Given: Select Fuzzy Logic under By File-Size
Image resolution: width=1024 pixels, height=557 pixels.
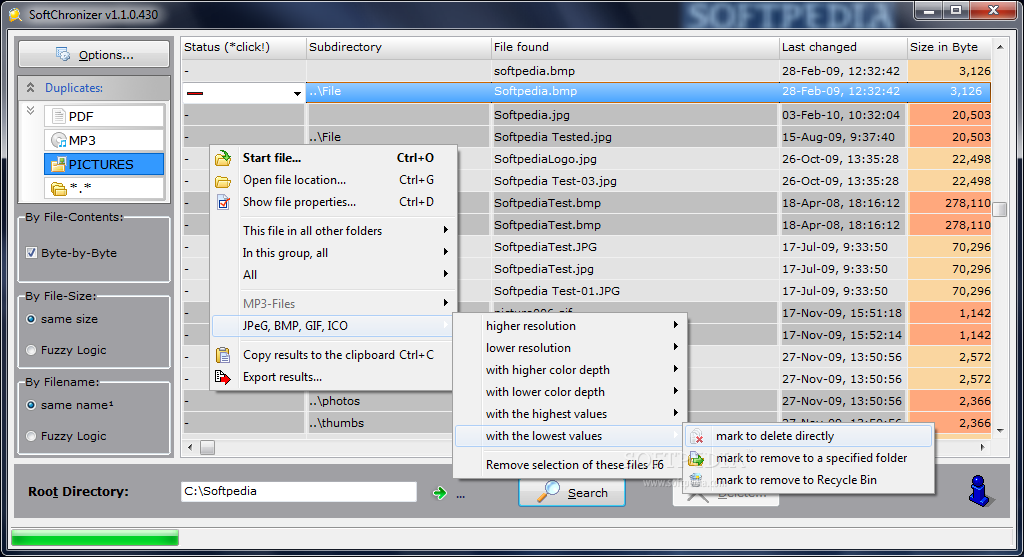Looking at the screenshot, I should (x=31, y=350).
